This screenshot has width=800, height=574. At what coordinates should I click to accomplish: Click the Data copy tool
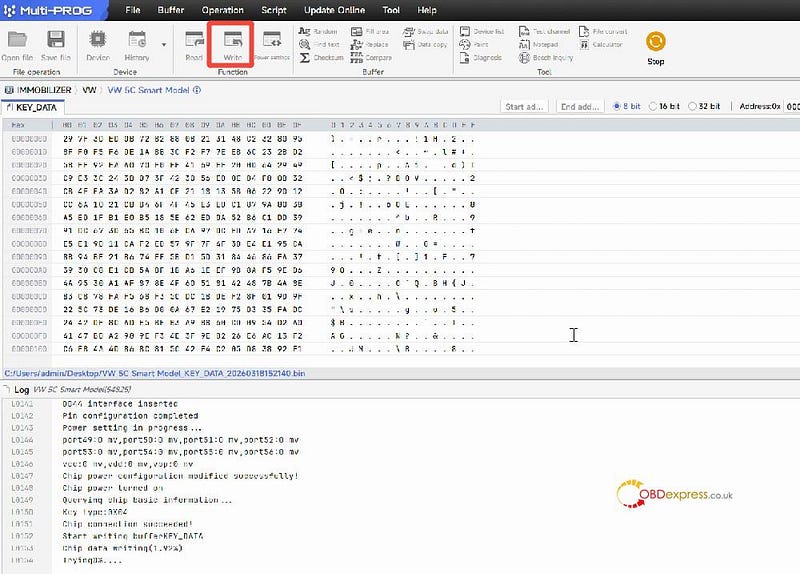click(425, 44)
